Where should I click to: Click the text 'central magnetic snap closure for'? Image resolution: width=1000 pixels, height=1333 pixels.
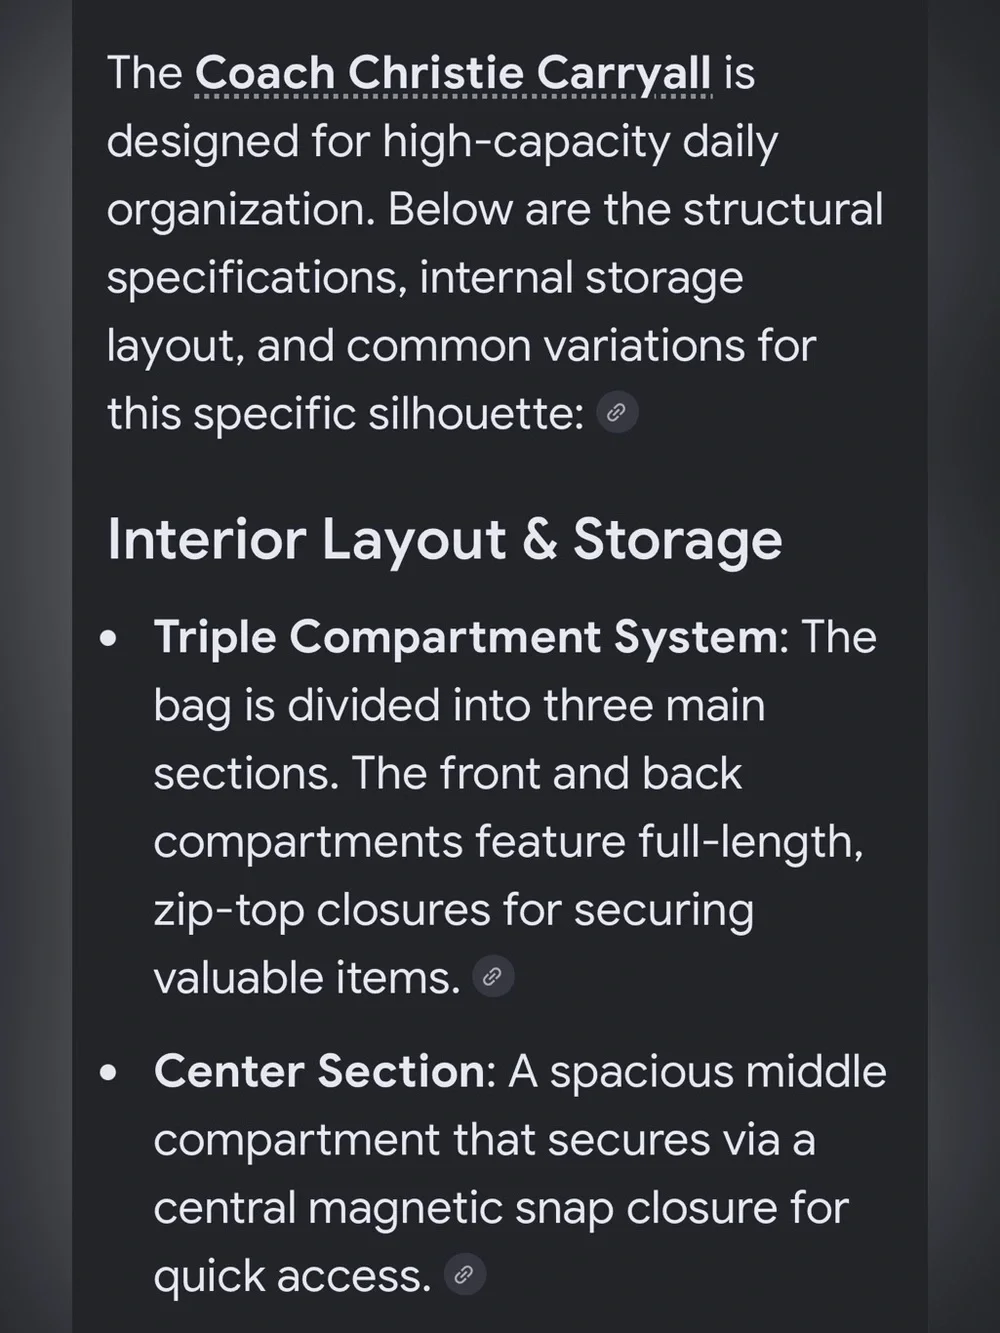501,1207
